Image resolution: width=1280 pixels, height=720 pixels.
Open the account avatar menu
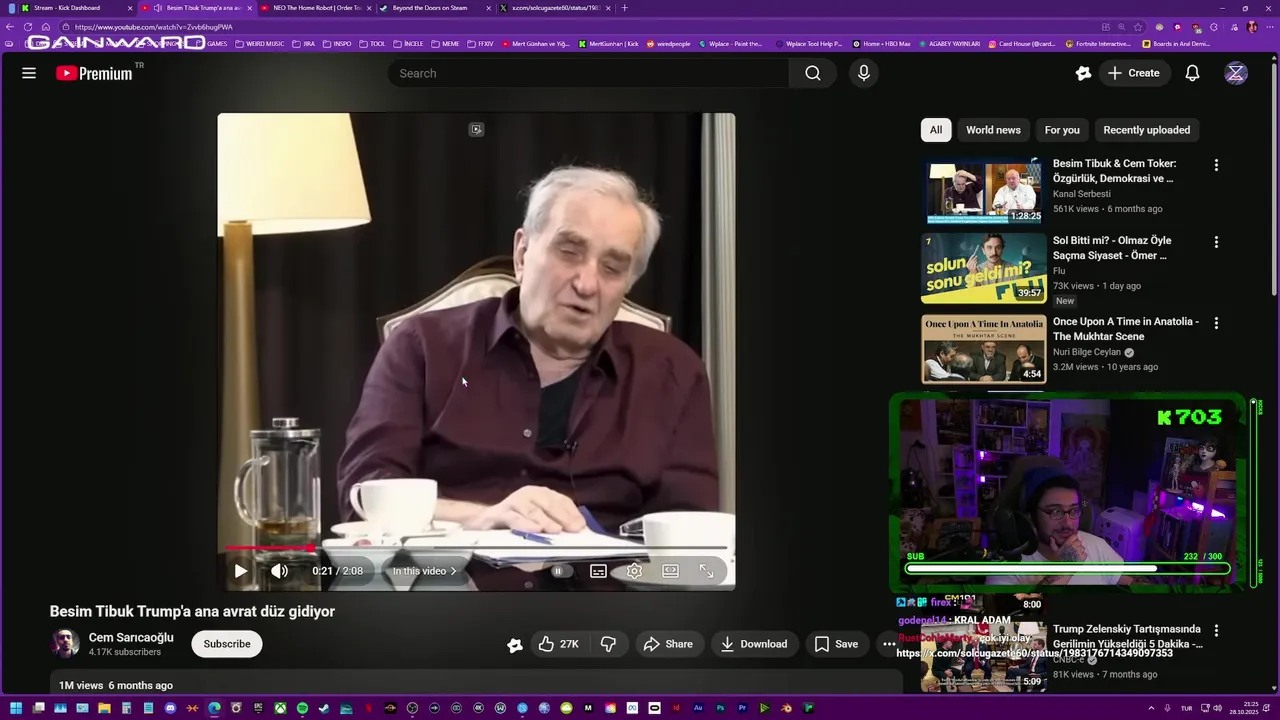point(1236,73)
